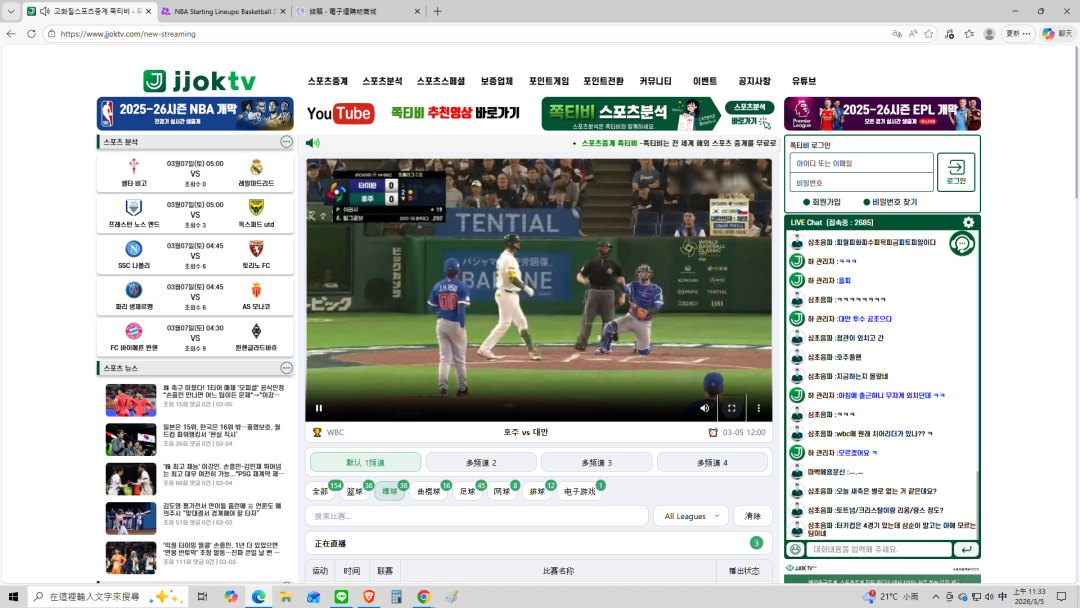Open the 커뮤니티 menu item
This screenshot has height=608, width=1080.
click(x=655, y=81)
